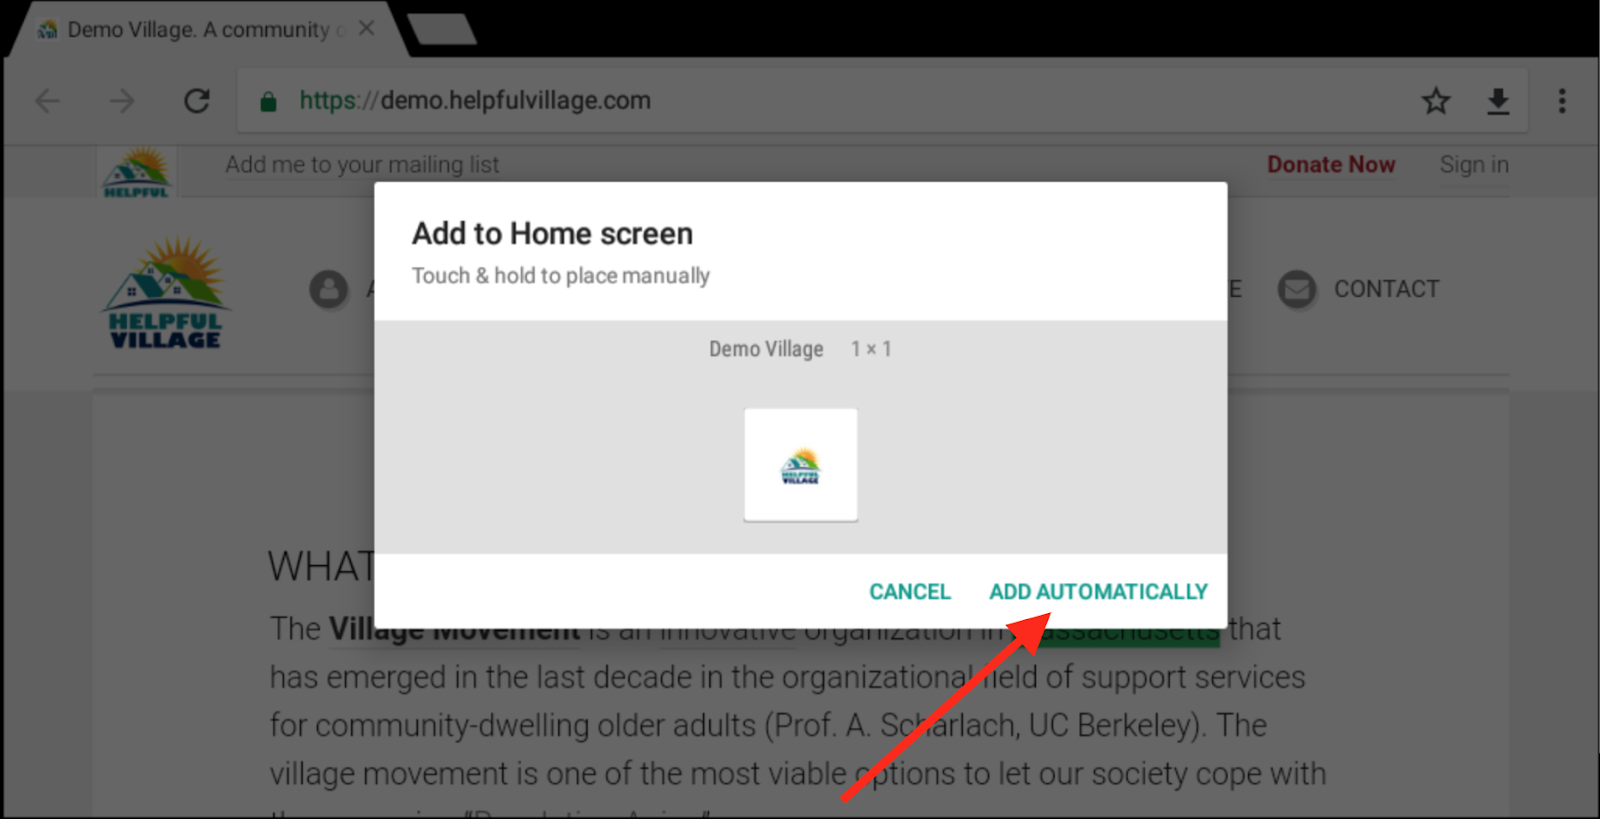Click the browser forward arrow

pyautogui.click(x=122, y=101)
